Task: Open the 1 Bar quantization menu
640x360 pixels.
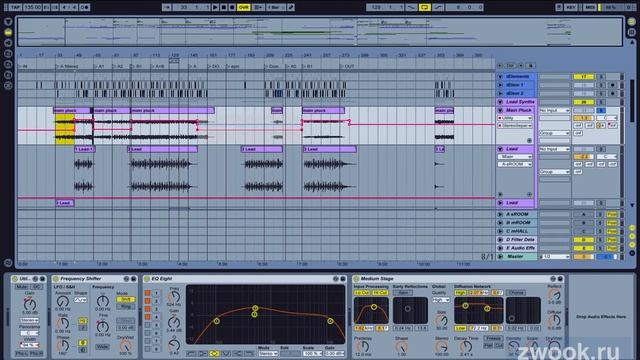Action: [x=276, y=7]
